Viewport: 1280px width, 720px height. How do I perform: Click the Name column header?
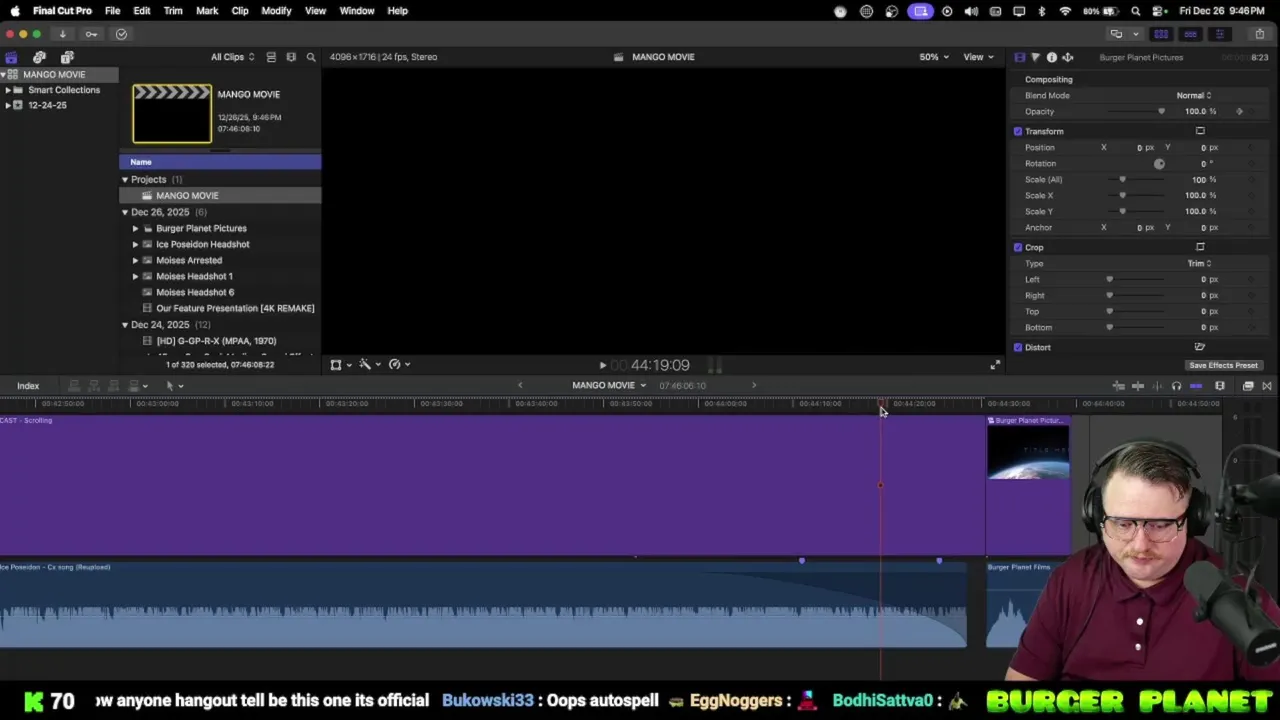coord(220,162)
